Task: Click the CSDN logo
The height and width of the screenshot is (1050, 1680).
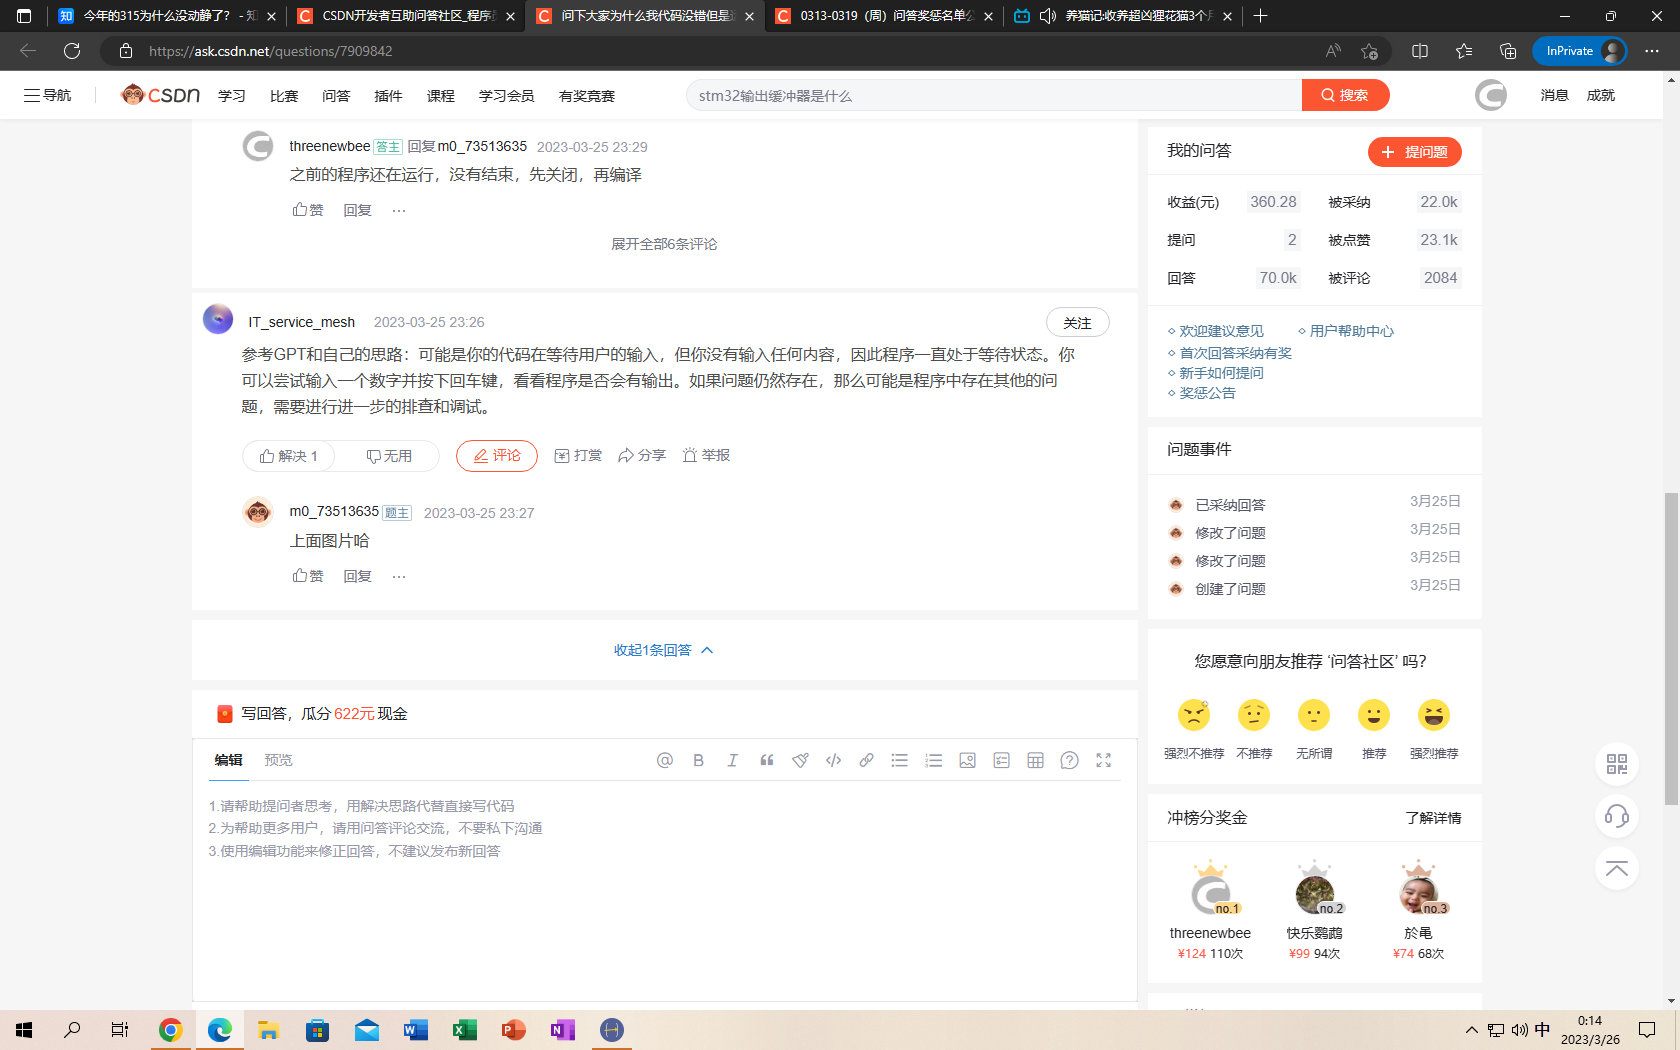Action: [x=160, y=95]
